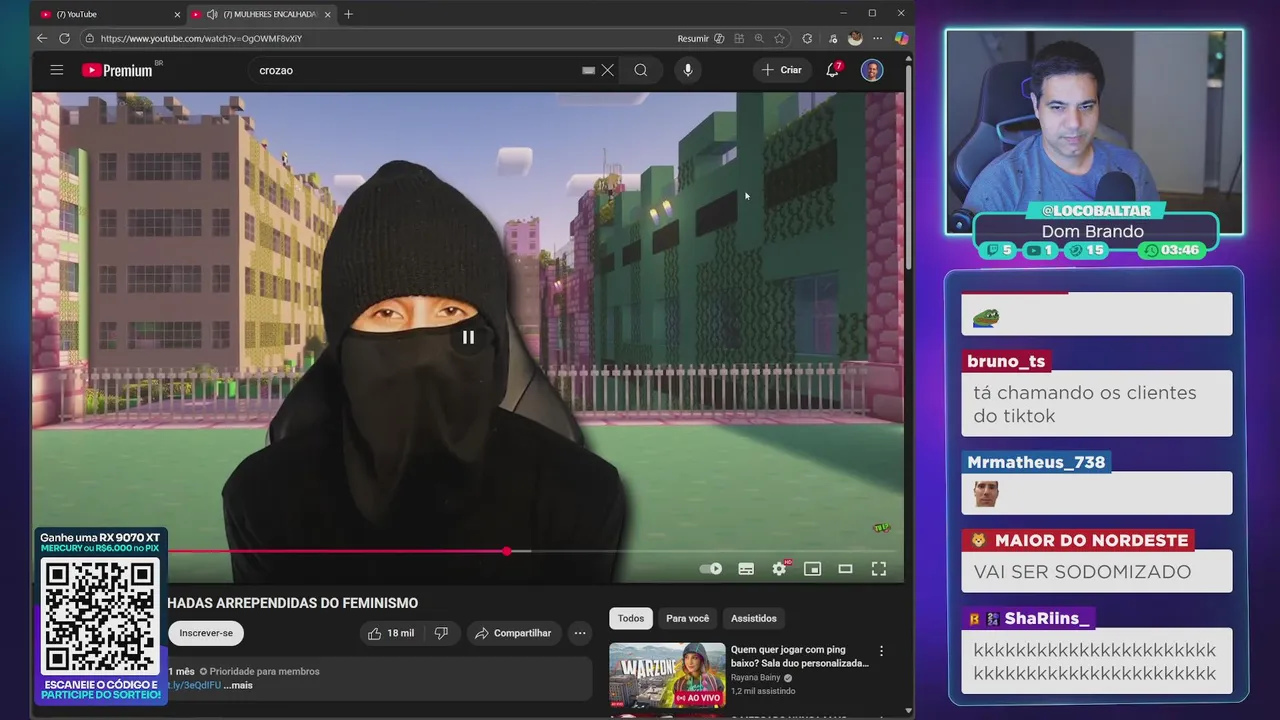Open a new browser tab with plus

348,14
